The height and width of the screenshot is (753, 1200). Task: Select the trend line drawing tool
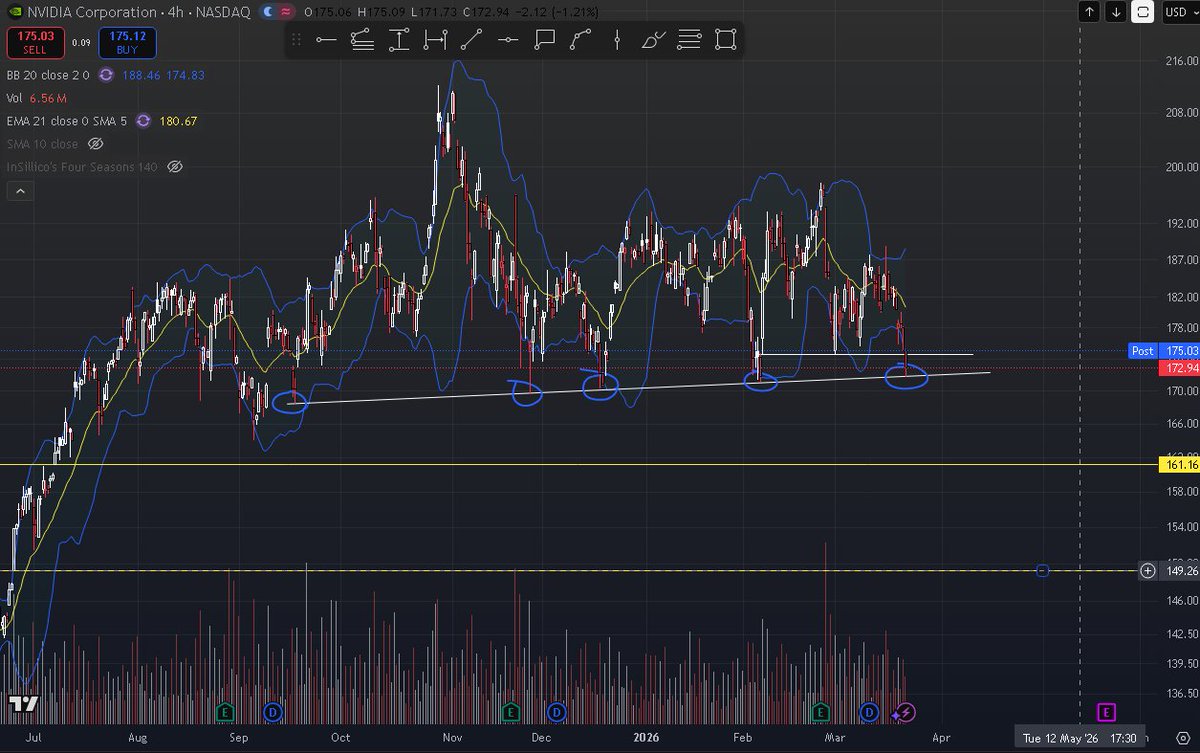point(472,40)
